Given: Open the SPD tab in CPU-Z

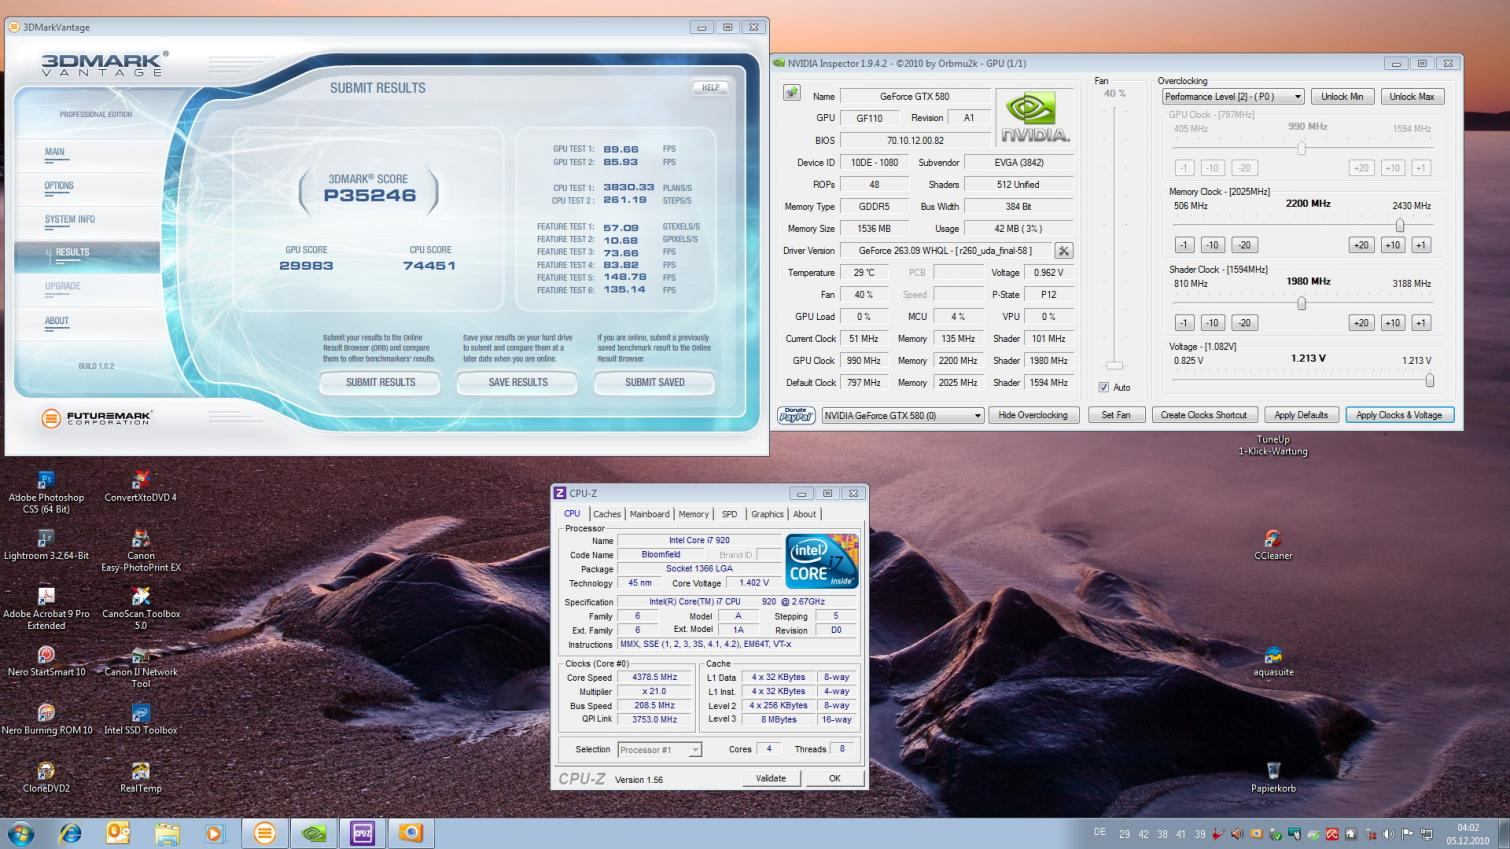Looking at the screenshot, I should click(730, 514).
